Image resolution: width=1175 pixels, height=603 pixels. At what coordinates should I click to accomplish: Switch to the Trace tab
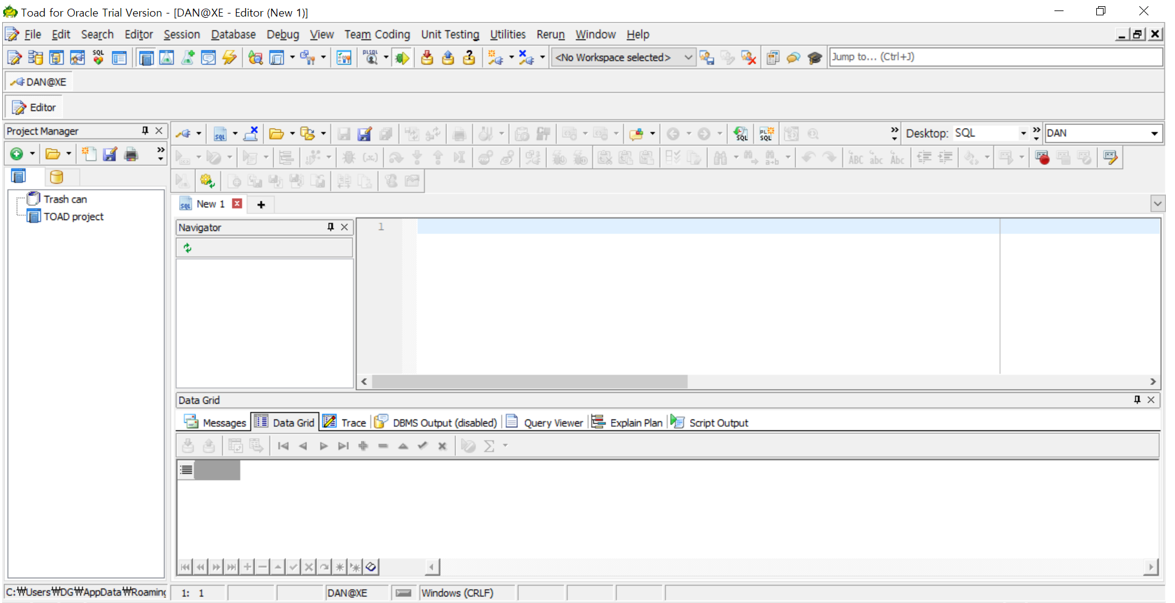(345, 422)
